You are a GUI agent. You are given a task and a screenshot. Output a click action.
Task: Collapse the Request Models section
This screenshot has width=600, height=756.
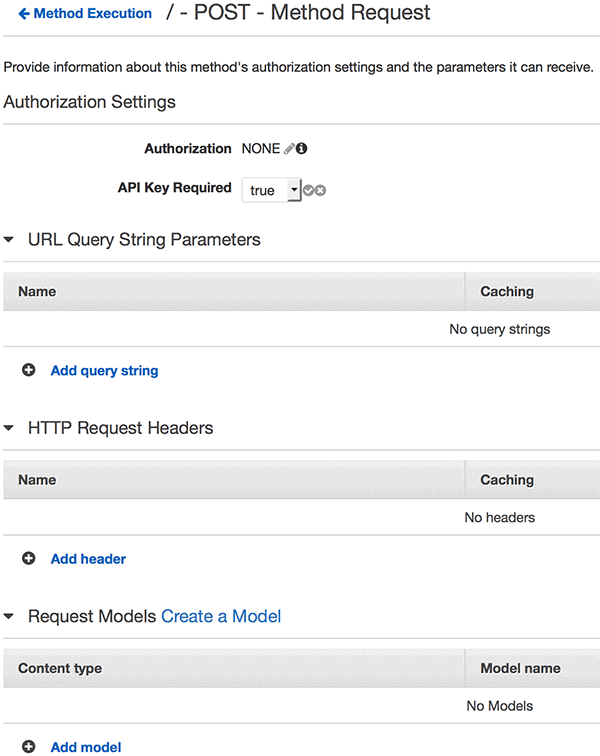click(9, 616)
